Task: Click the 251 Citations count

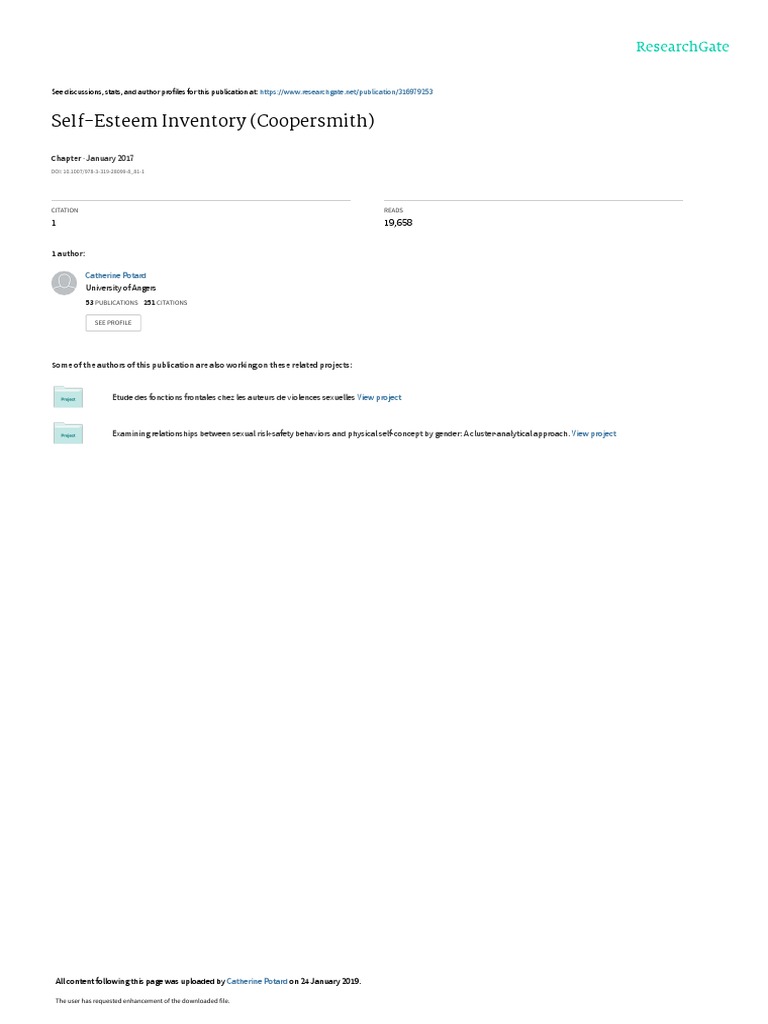Action: [x=165, y=303]
